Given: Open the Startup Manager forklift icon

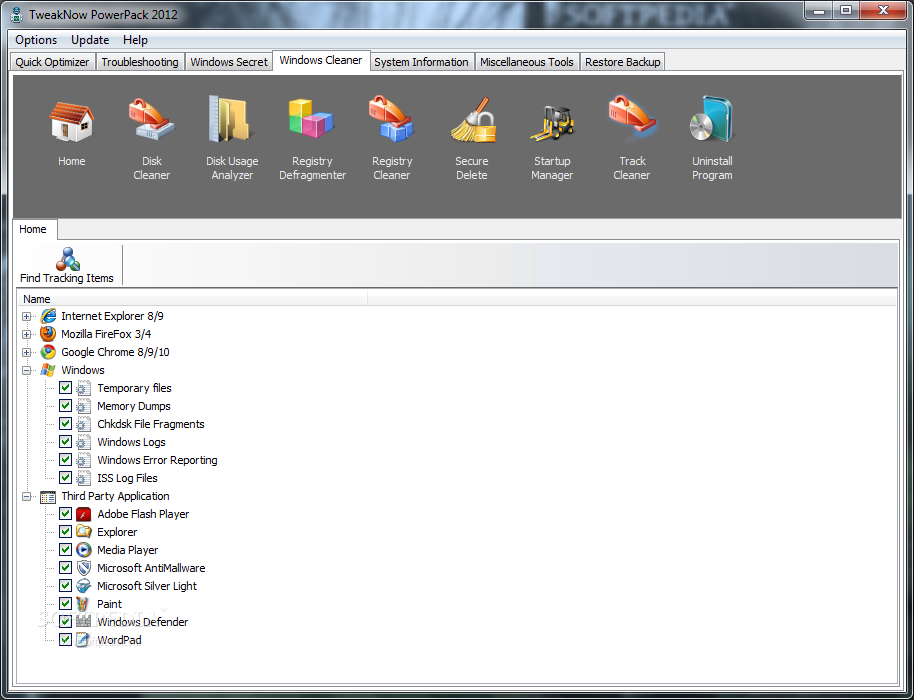Looking at the screenshot, I should pos(552,122).
